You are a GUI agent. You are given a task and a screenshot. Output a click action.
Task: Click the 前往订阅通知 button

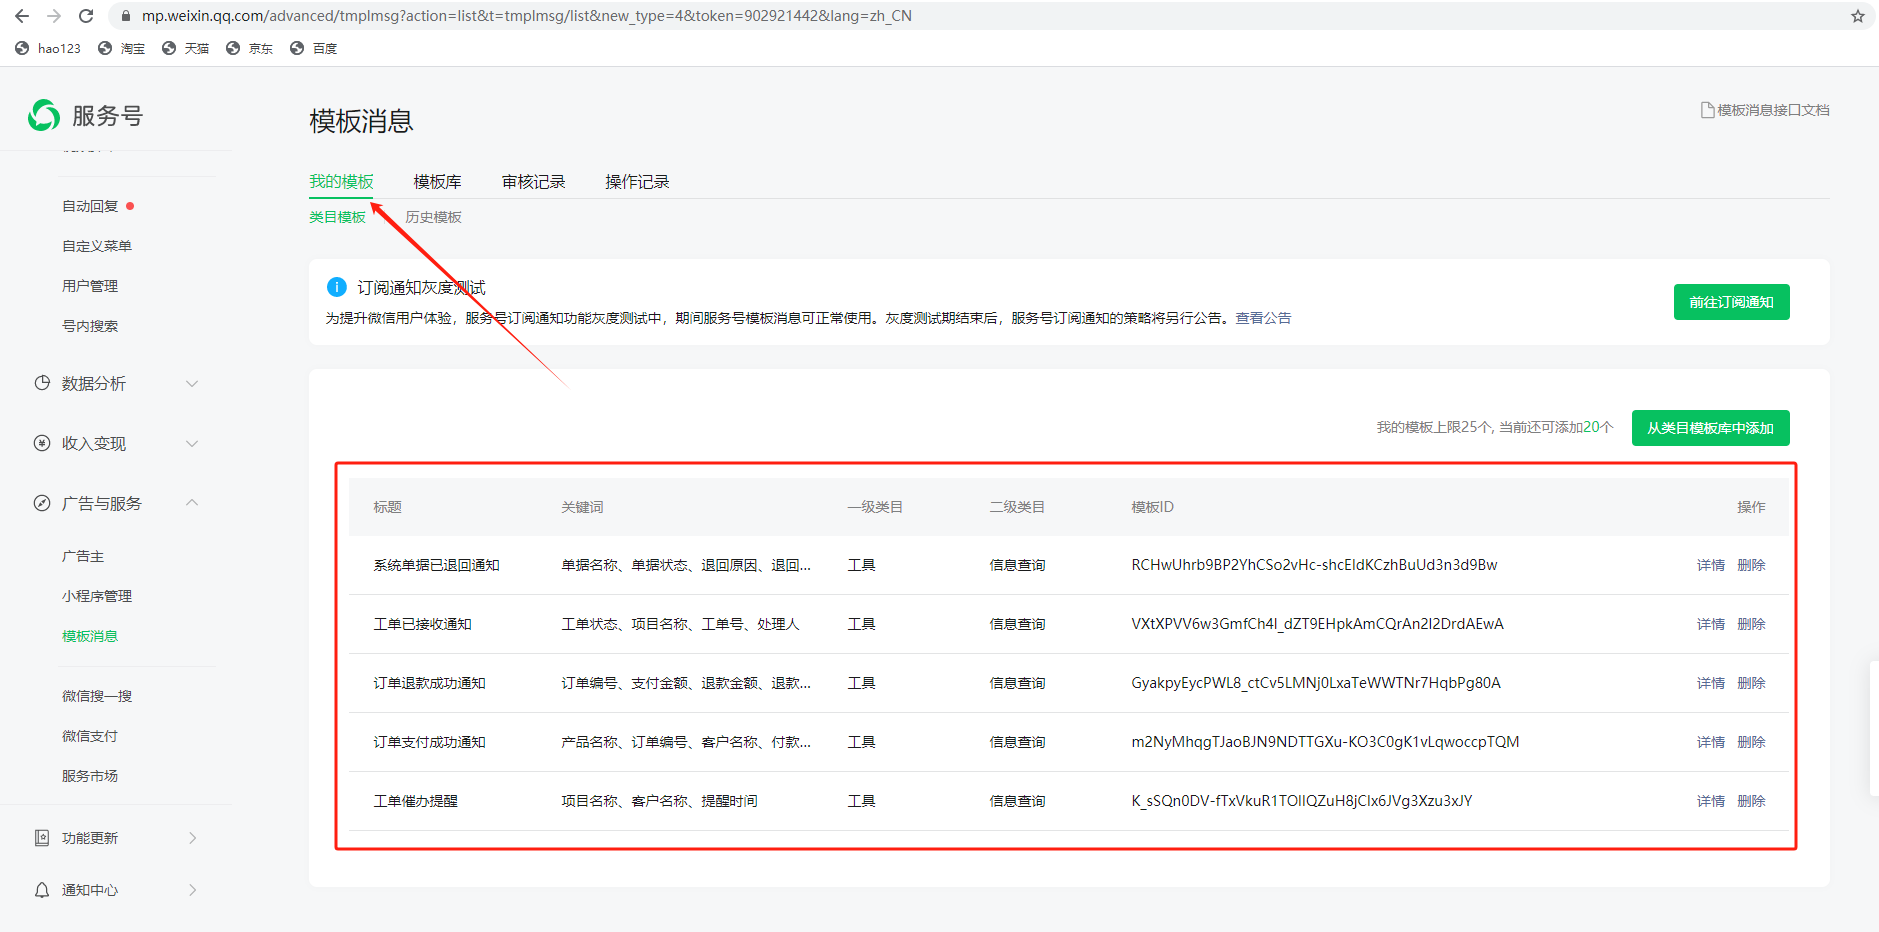pyautogui.click(x=1731, y=302)
